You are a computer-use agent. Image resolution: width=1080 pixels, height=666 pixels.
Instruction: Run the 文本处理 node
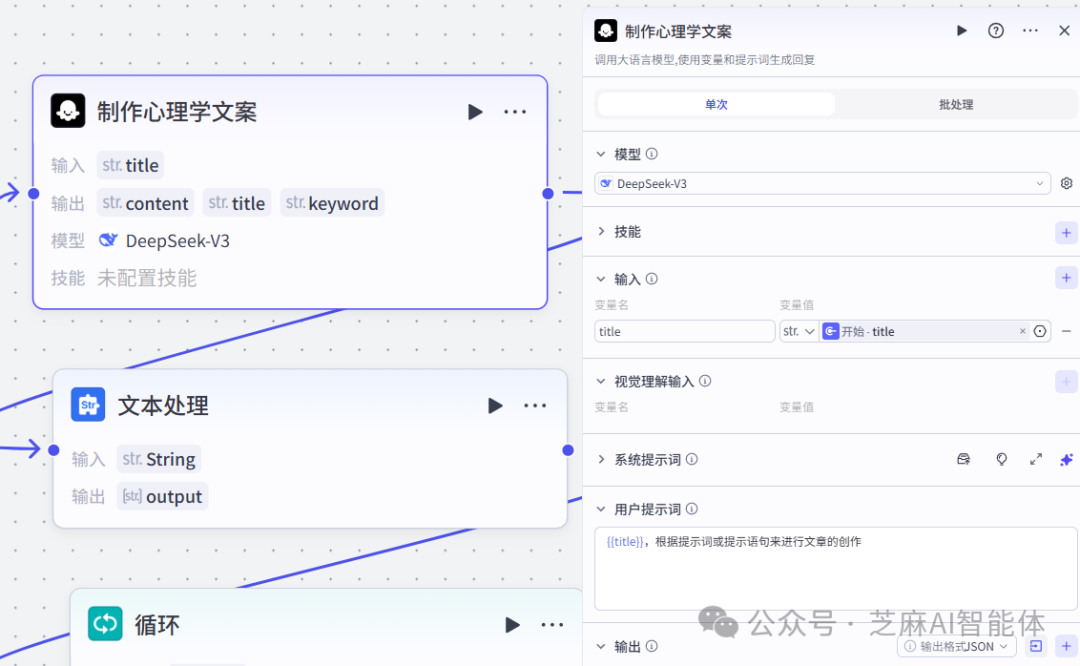(495, 406)
